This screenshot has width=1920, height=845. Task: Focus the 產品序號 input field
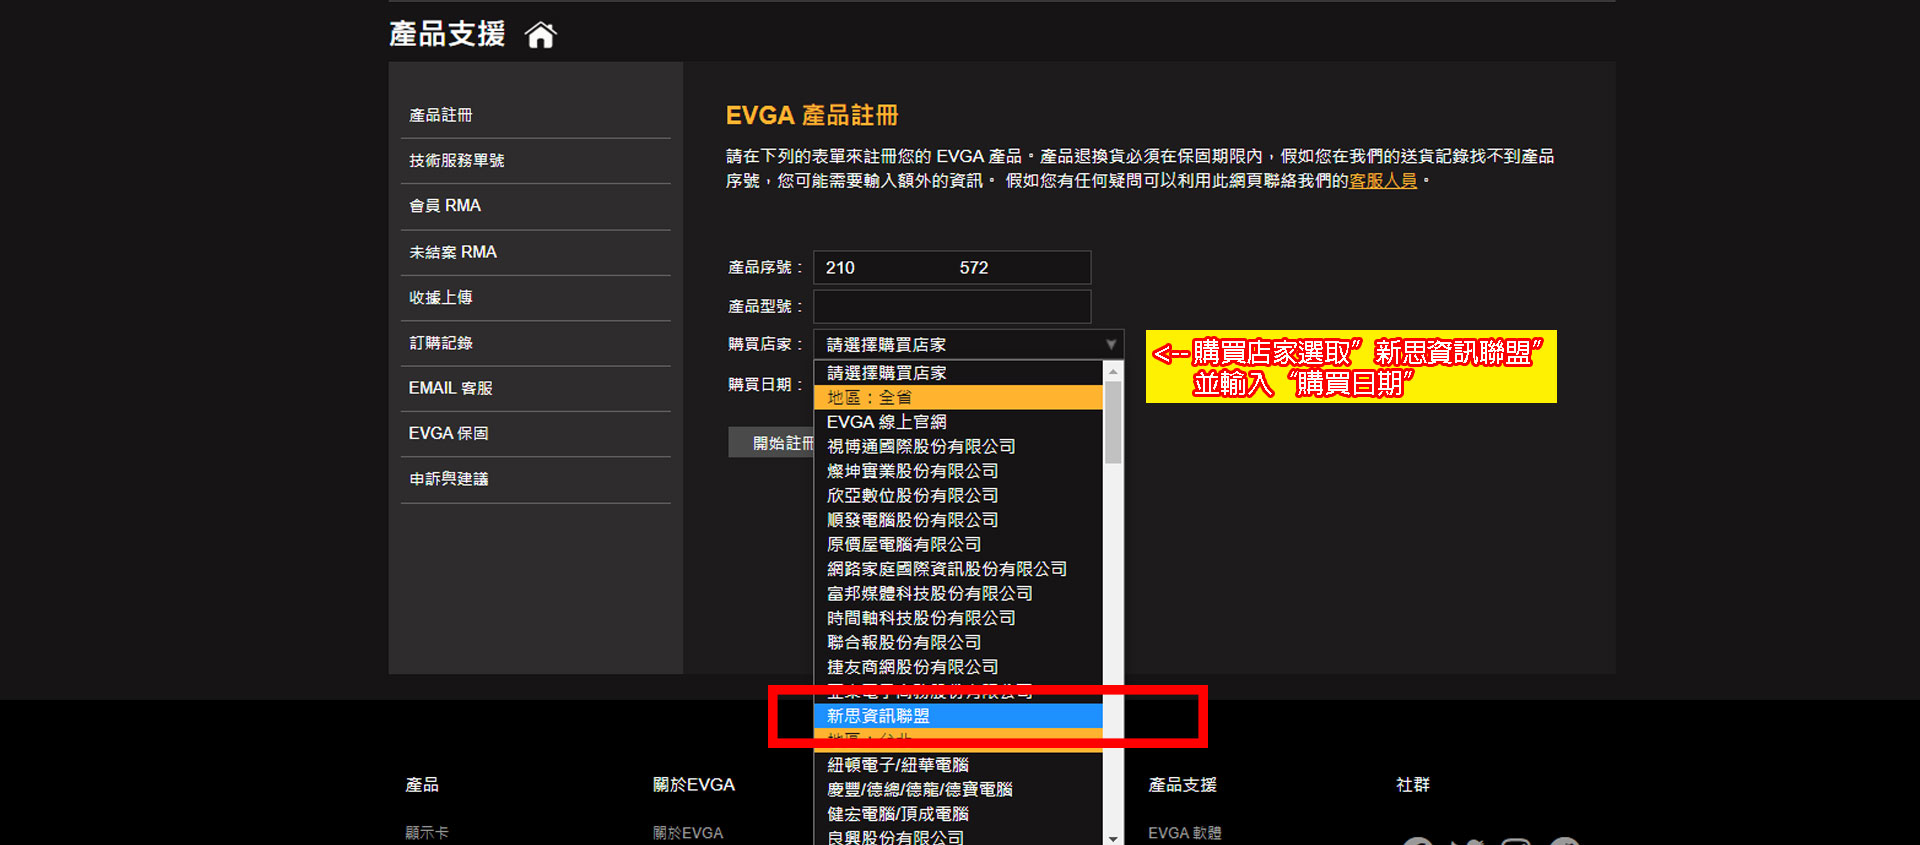pyautogui.click(x=952, y=267)
